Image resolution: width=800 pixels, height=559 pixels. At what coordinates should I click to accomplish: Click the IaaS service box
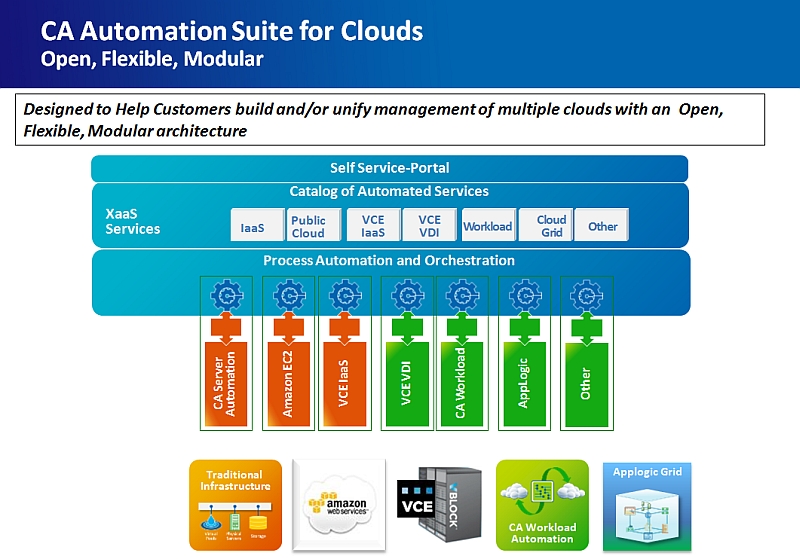257,224
